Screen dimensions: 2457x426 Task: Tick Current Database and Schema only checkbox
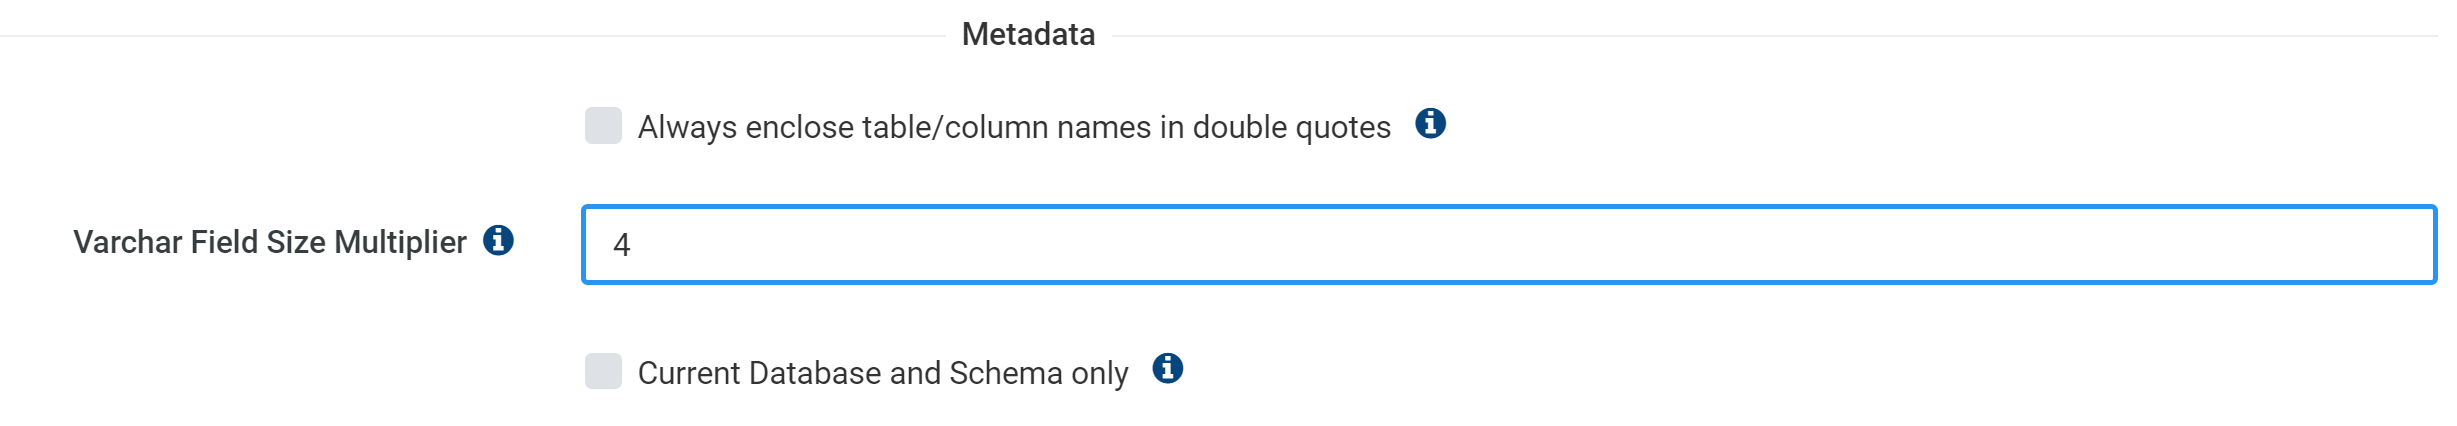(x=603, y=371)
